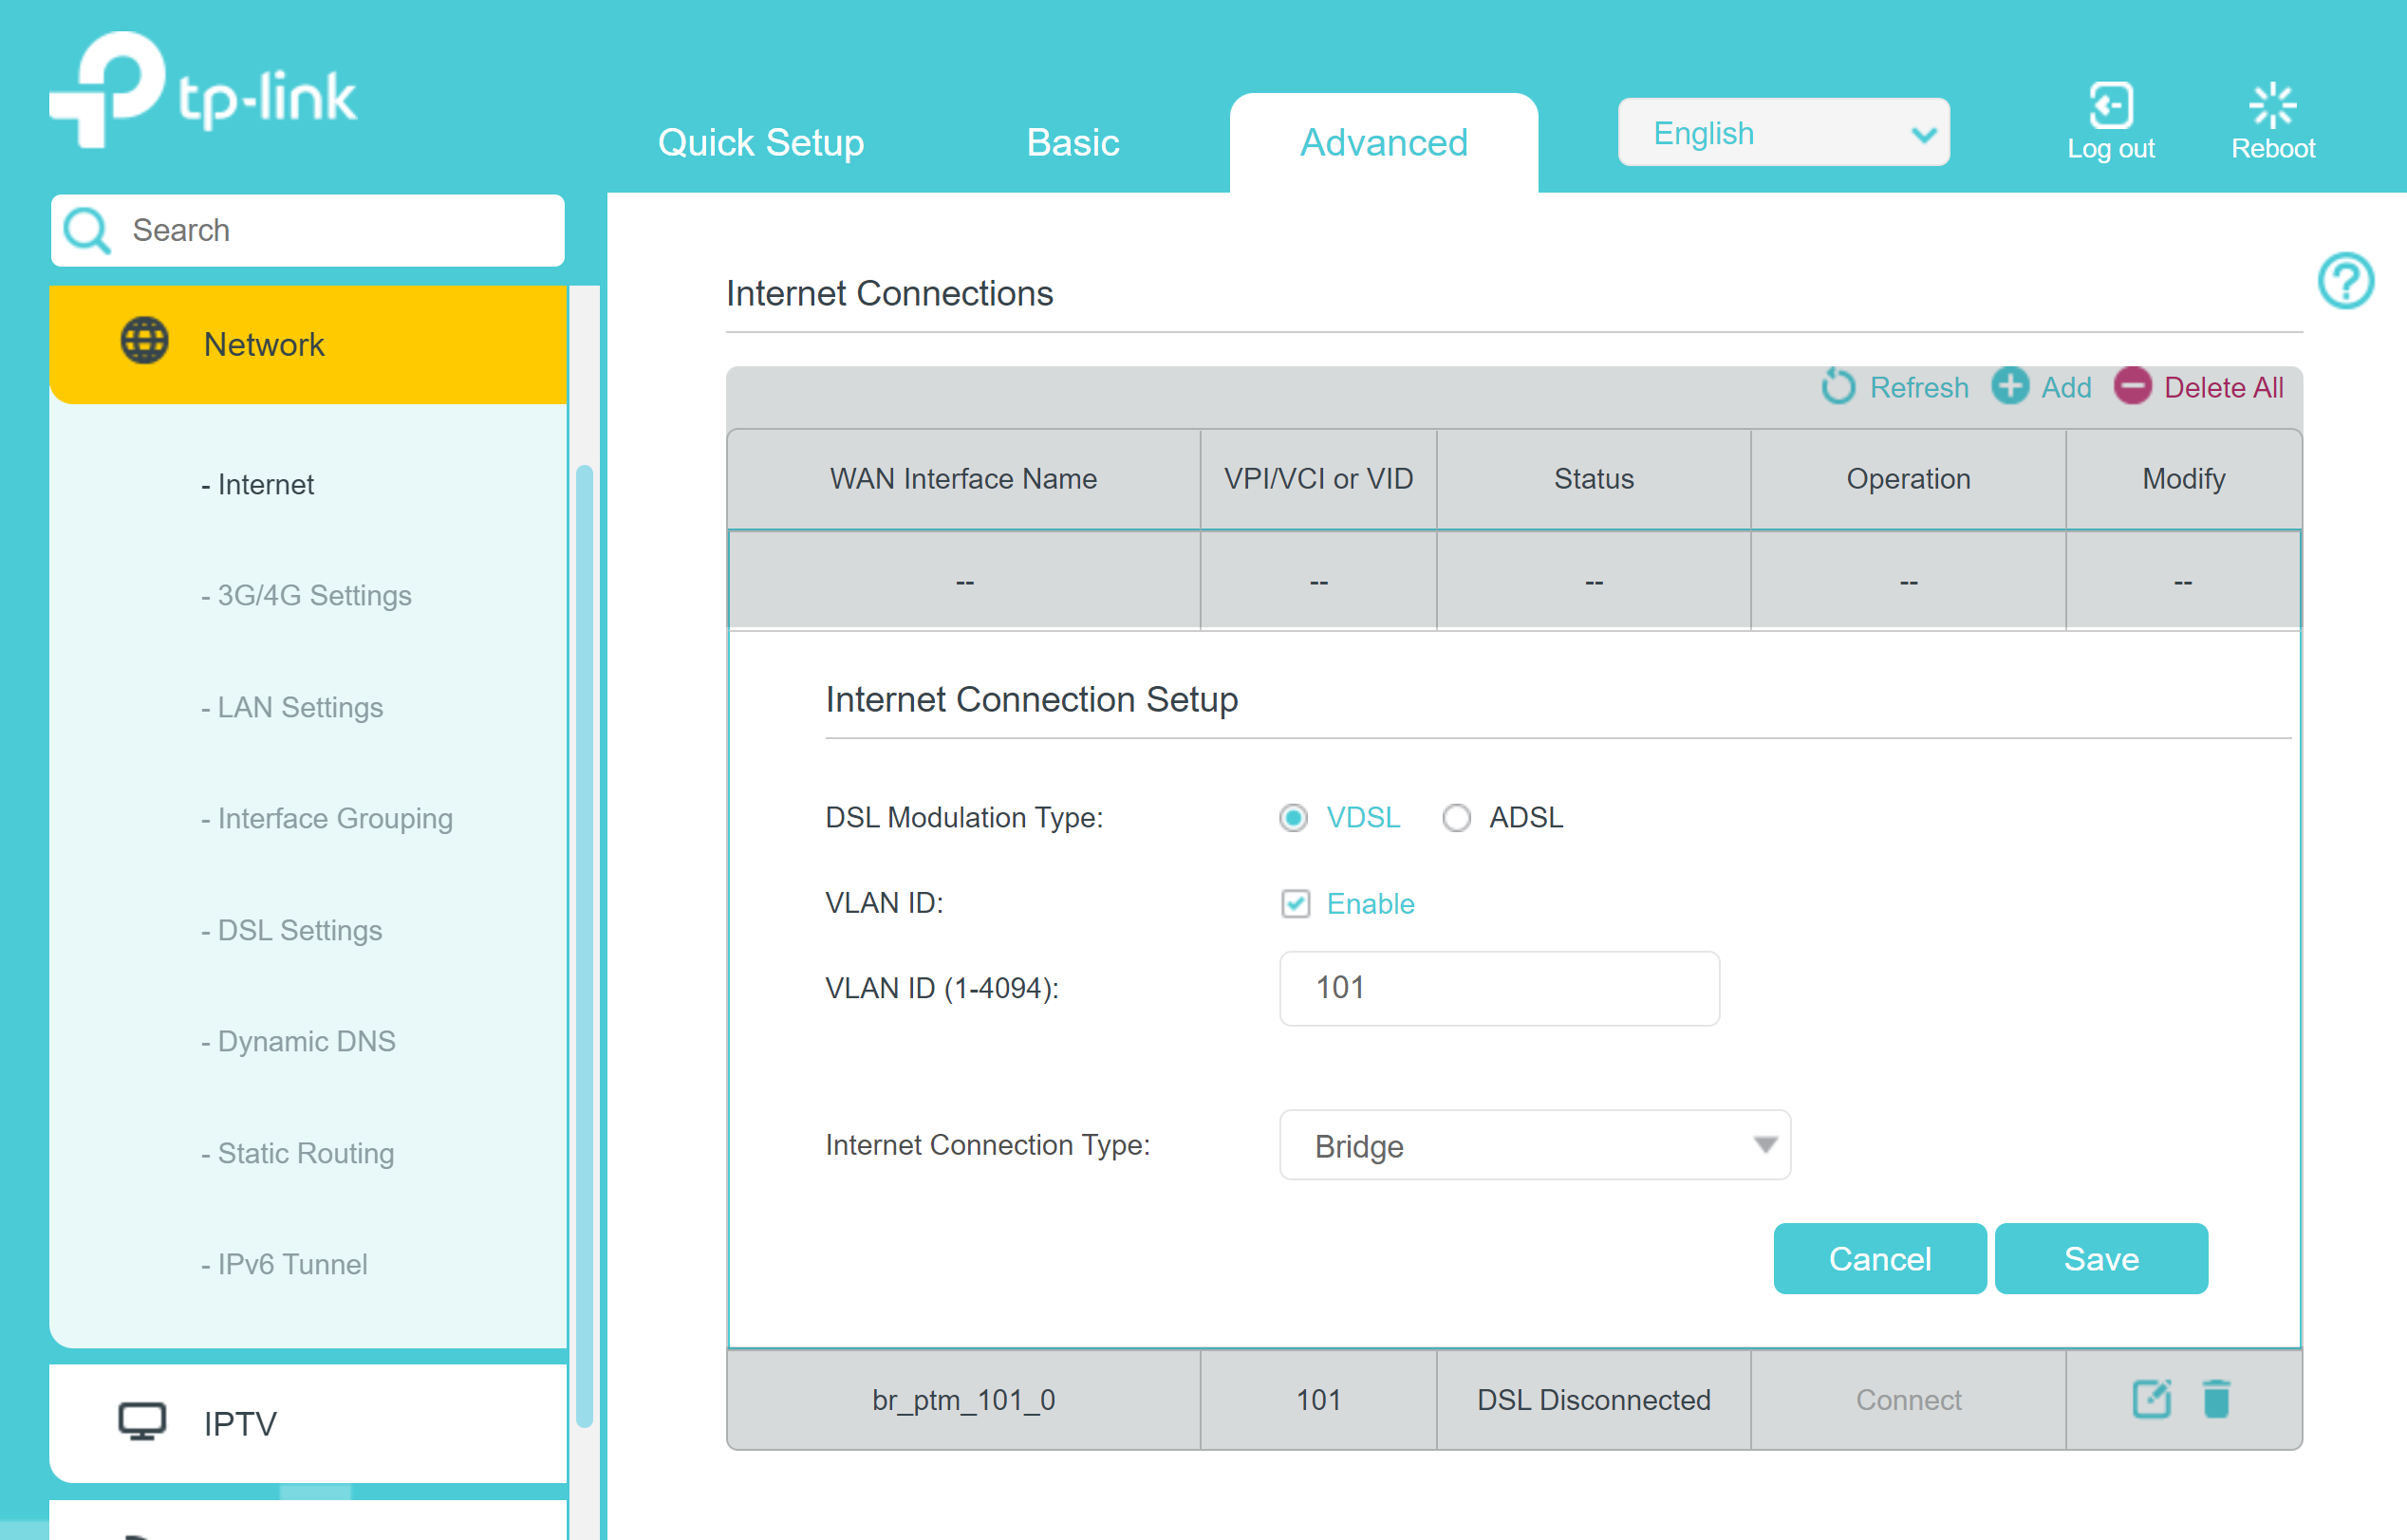Switch to the Quick Setup tab
2407x1540 pixels.
760,142
